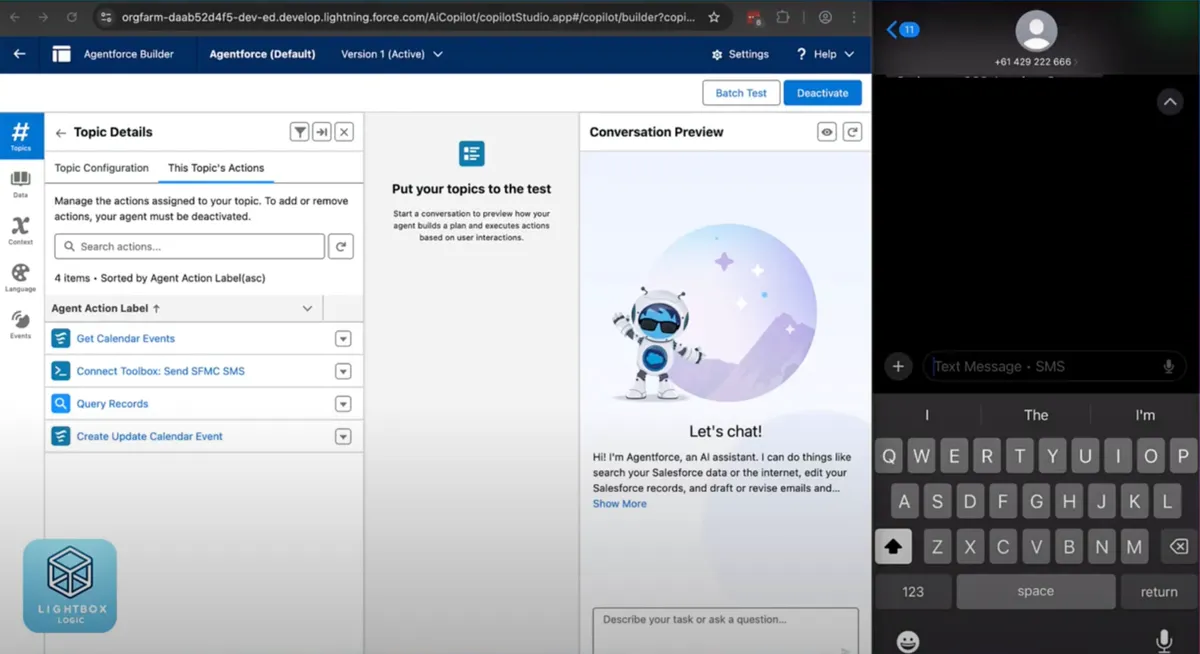
Task: Open the browser profile icon
Action: tap(825, 17)
